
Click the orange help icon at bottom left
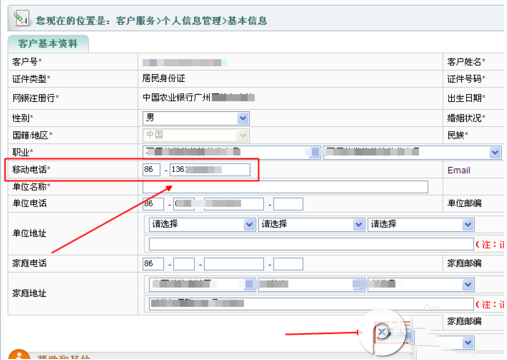pos(19,355)
